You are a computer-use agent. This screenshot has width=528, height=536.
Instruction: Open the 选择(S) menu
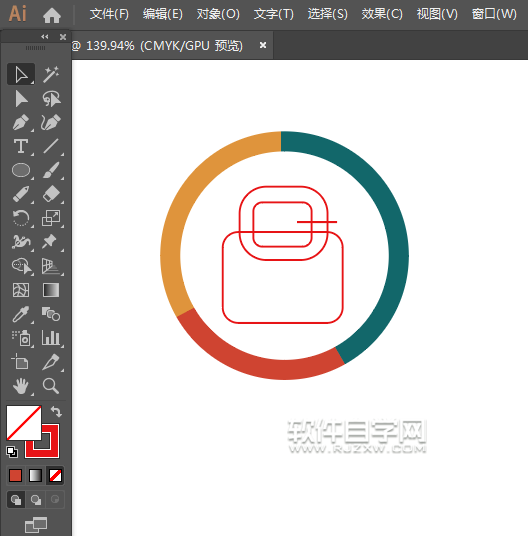(x=327, y=14)
